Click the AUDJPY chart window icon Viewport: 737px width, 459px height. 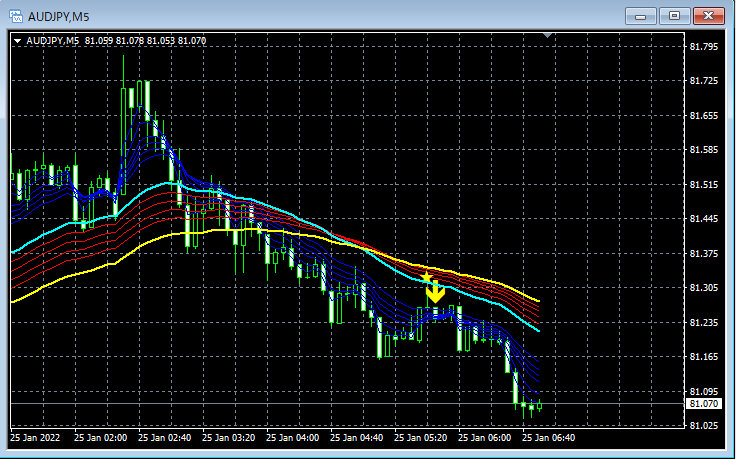(x=16, y=17)
